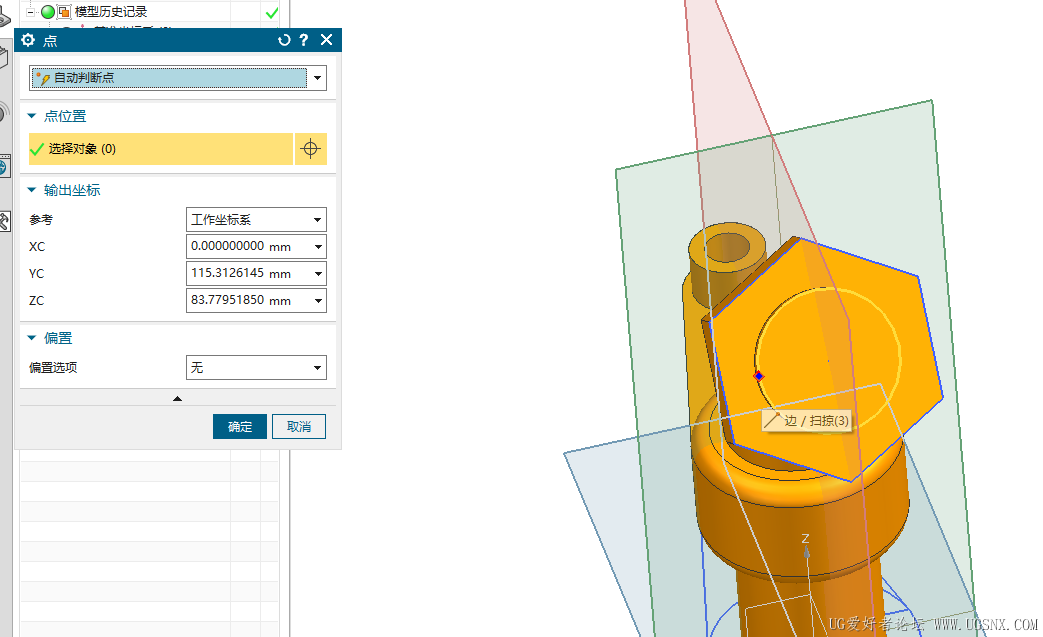The width and height of the screenshot is (1043, 637).
Task: Click the 边 / 扫掠(3) selection tooltip
Action: coord(808,421)
